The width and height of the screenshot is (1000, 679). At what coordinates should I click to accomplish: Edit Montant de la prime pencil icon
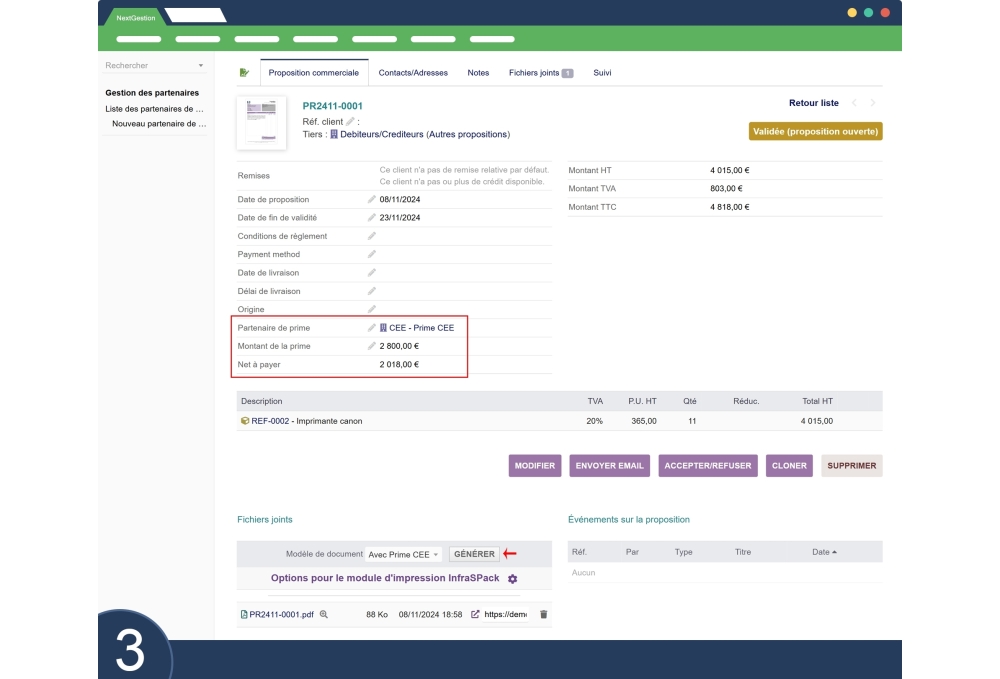[x=372, y=346]
